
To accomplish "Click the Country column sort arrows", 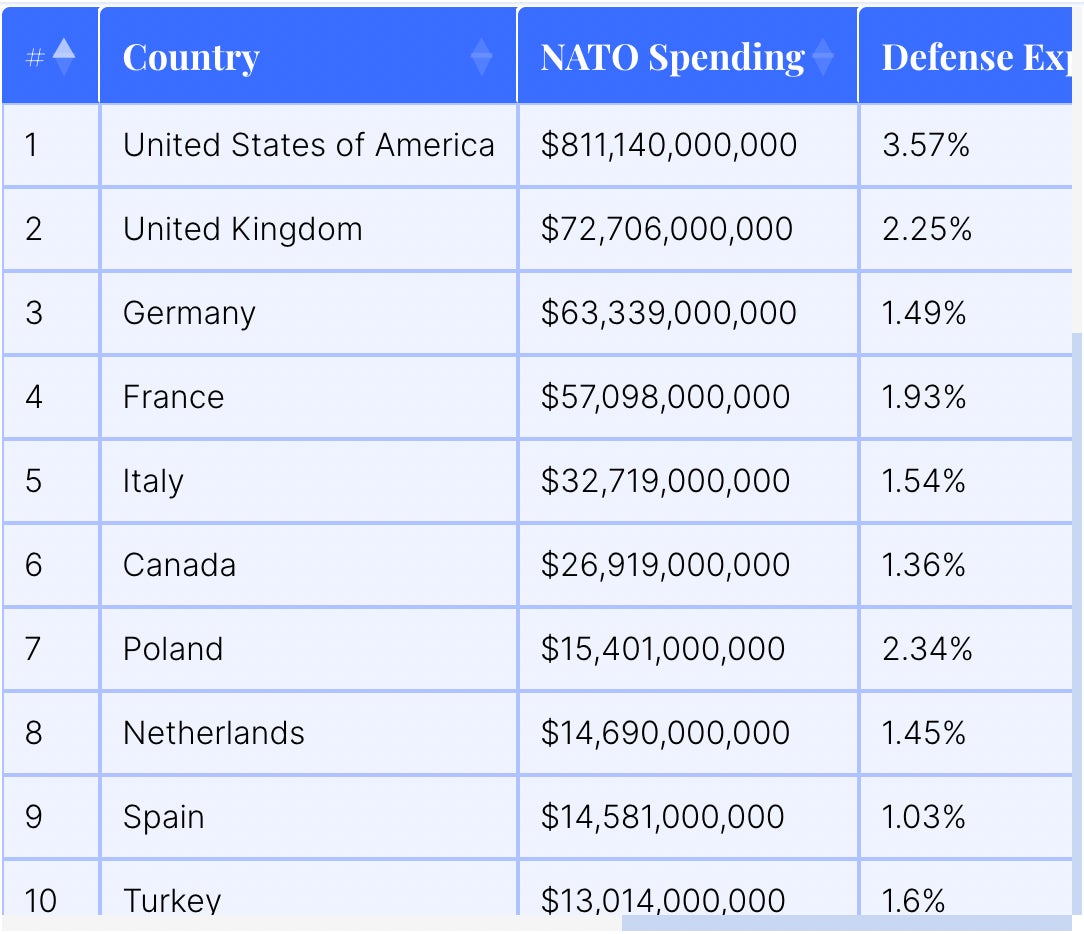I will coord(481,57).
